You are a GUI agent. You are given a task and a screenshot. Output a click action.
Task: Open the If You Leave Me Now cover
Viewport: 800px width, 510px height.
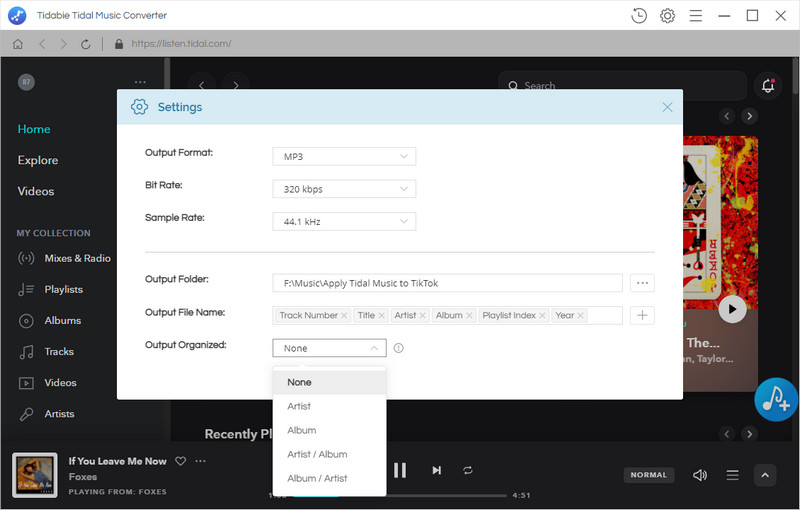(x=35, y=475)
